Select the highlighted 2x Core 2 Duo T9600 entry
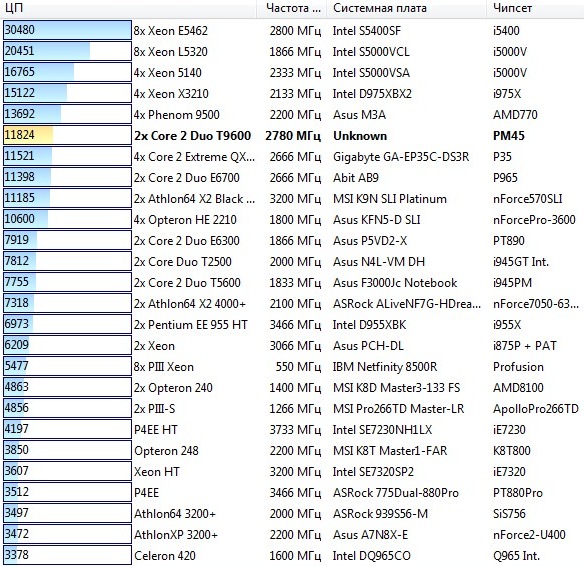Screen dimensions: 584x567 point(193,136)
